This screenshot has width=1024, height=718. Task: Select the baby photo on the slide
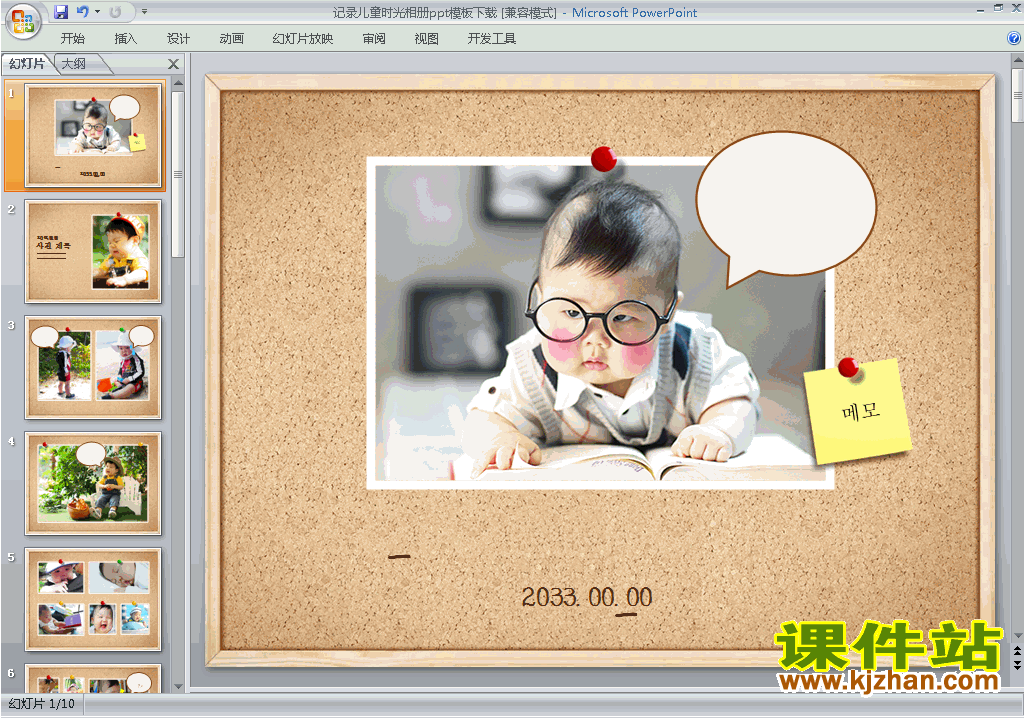[x=600, y=323]
